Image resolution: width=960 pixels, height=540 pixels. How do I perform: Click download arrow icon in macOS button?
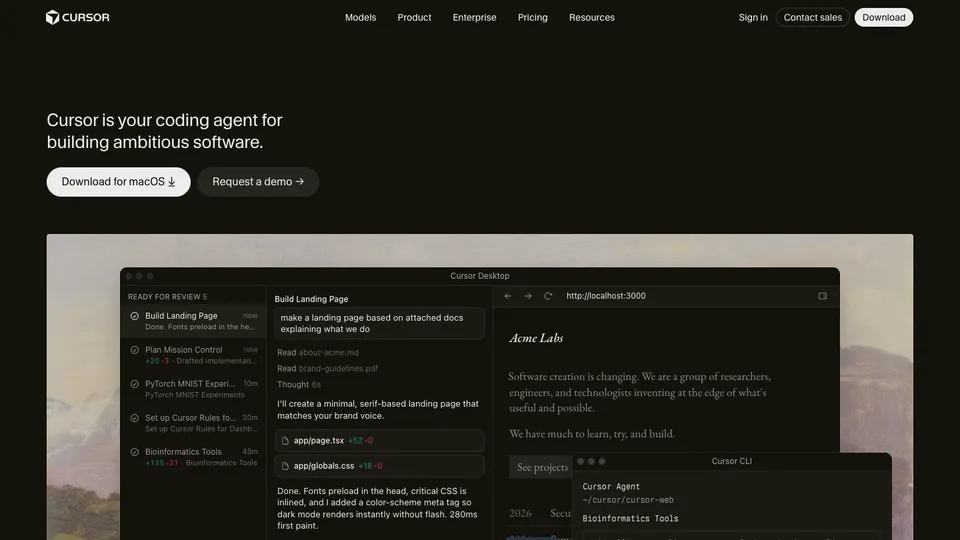(172, 182)
